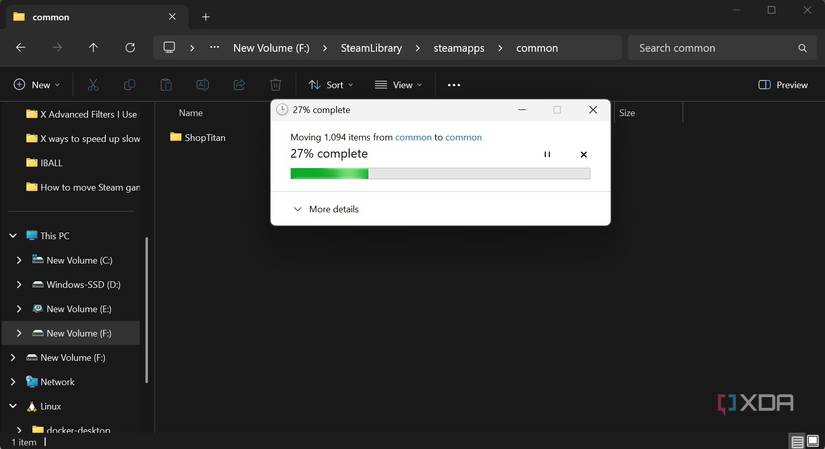This screenshot has height=449, width=825.
Task: Click the Copy icon in toolbar
Action: click(x=129, y=85)
